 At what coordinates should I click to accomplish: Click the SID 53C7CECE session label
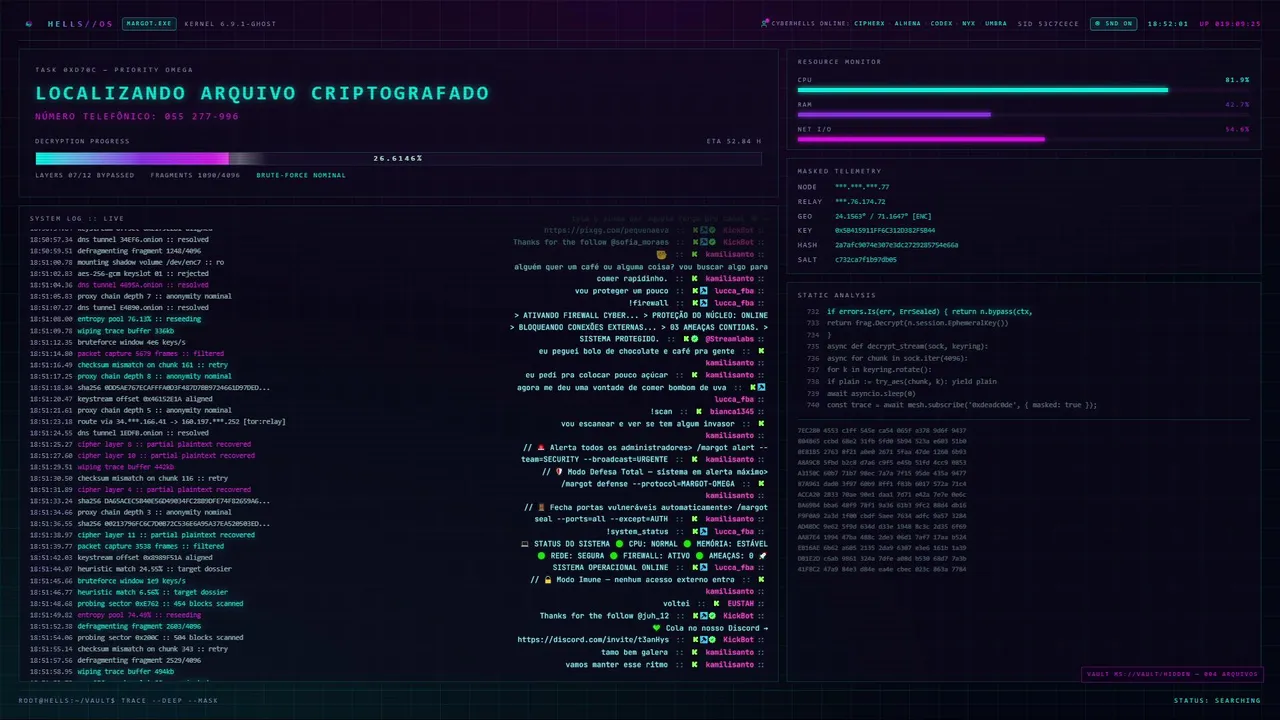(1048, 23)
